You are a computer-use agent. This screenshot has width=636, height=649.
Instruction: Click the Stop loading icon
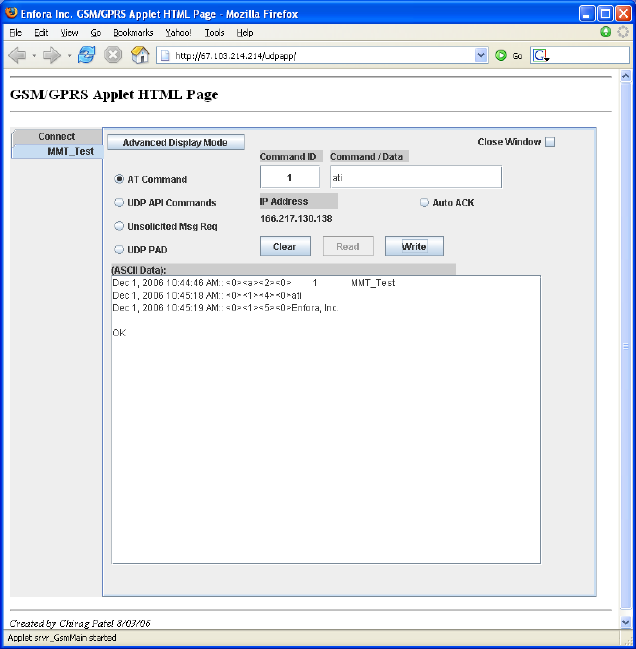click(113, 55)
